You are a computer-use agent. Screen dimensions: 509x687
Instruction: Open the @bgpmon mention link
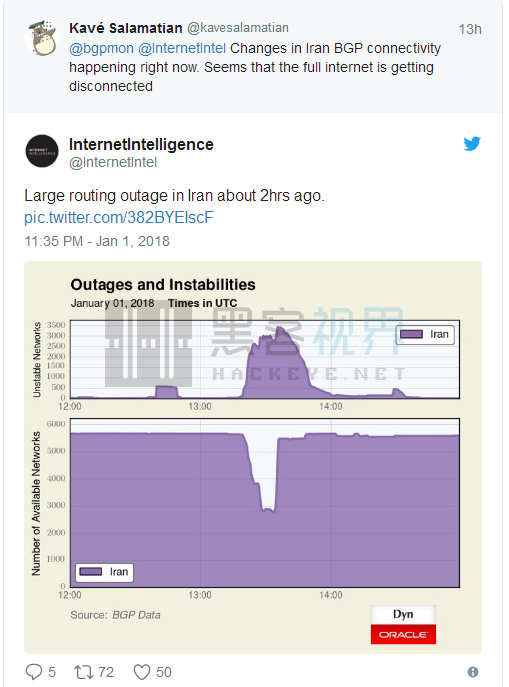[x=101, y=48]
